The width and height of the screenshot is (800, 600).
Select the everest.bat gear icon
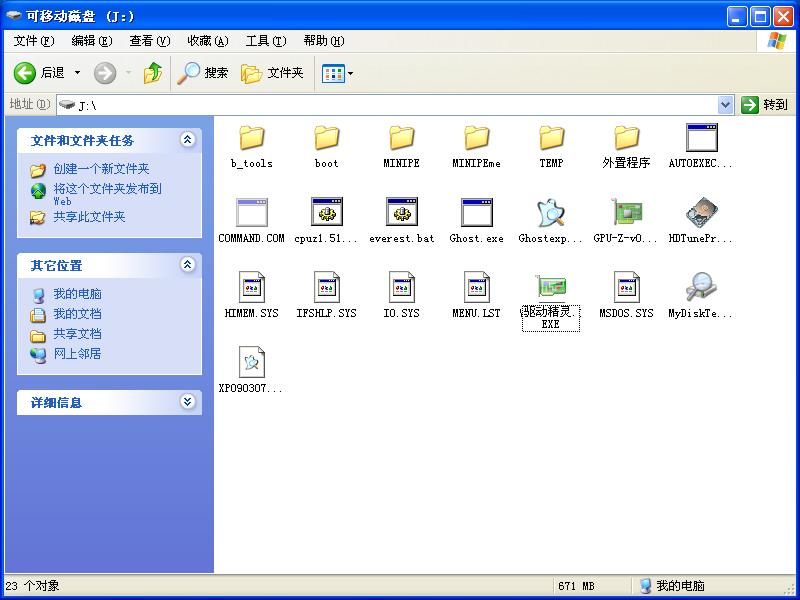tap(400, 213)
